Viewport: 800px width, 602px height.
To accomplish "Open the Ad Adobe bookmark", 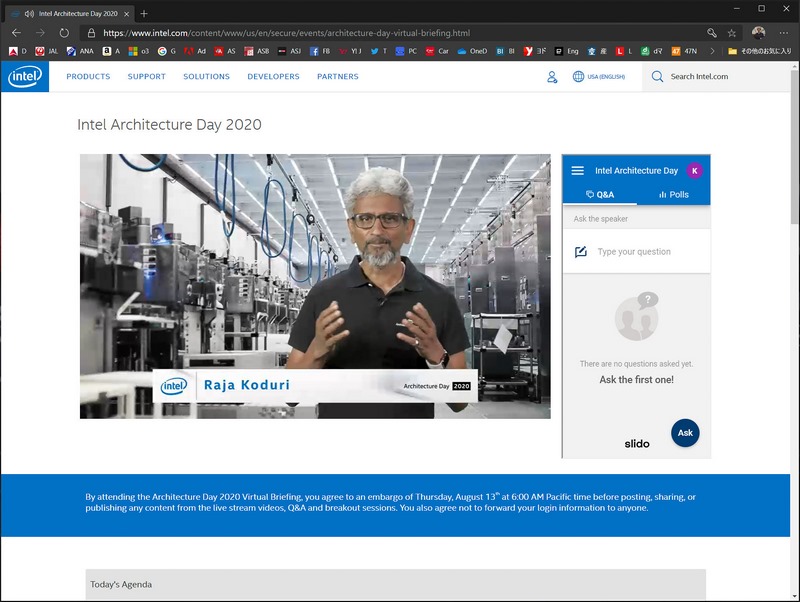I will (195, 51).
